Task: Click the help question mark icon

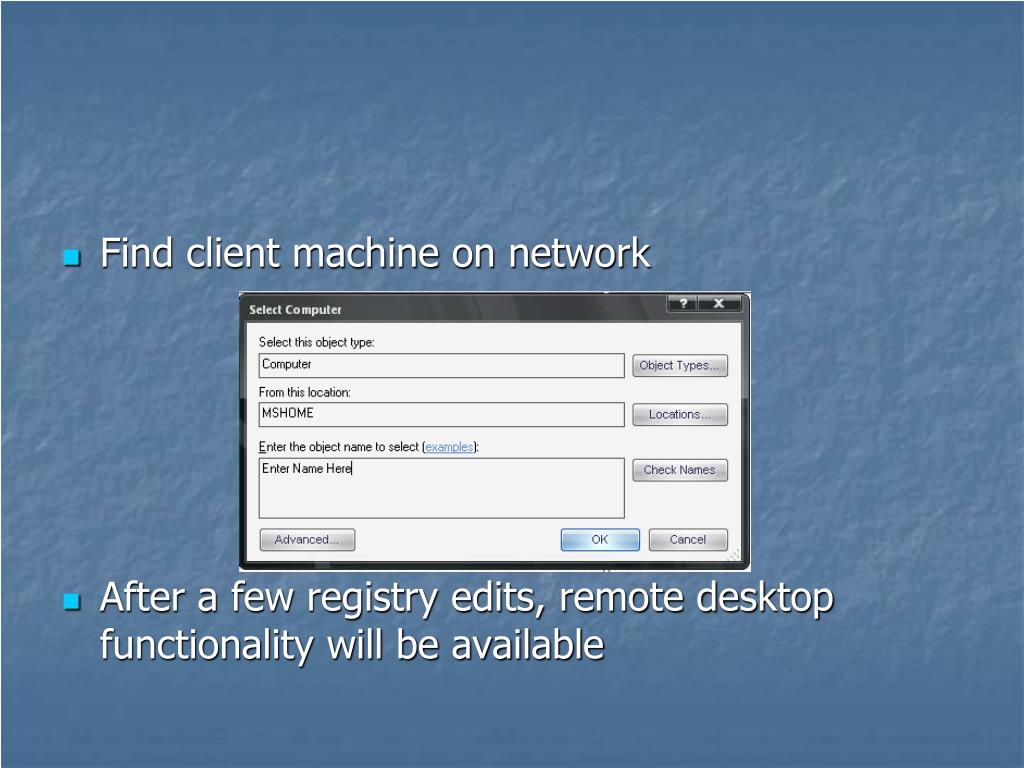Action: [683, 303]
